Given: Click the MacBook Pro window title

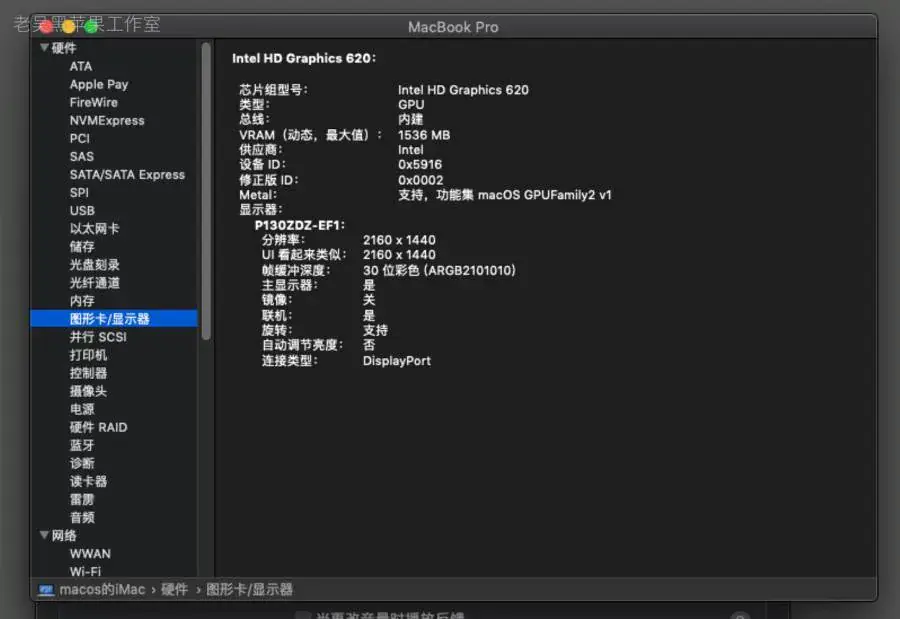Looking at the screenshot, I should coord(453,27).
